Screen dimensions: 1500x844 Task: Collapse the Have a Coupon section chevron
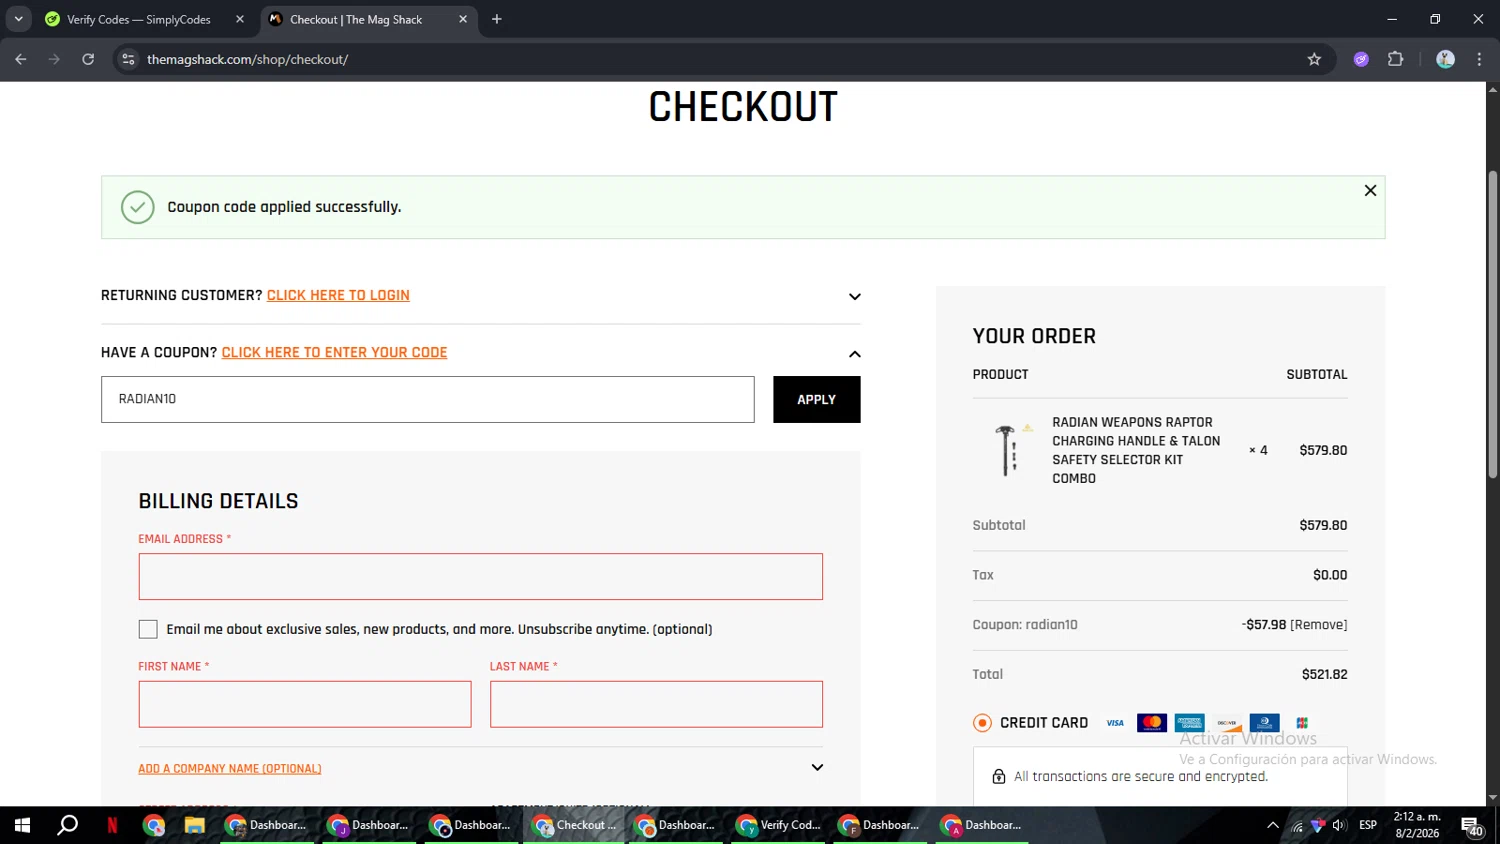coord(854,353)
